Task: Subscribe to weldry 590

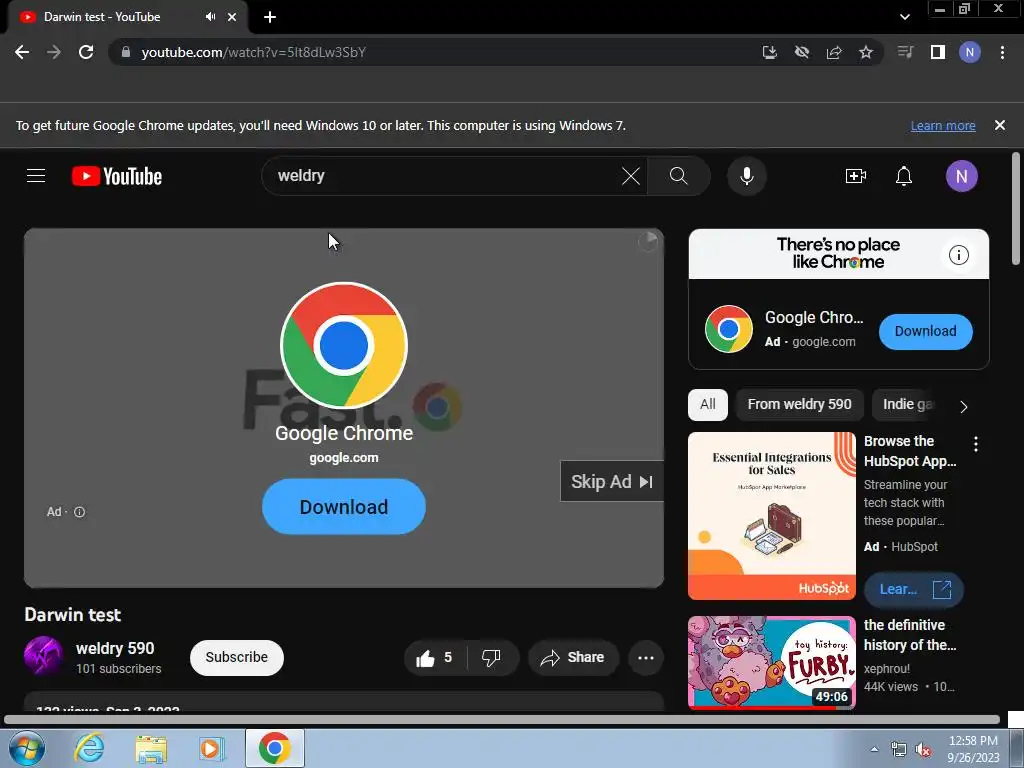Action: tap(236, 657)
